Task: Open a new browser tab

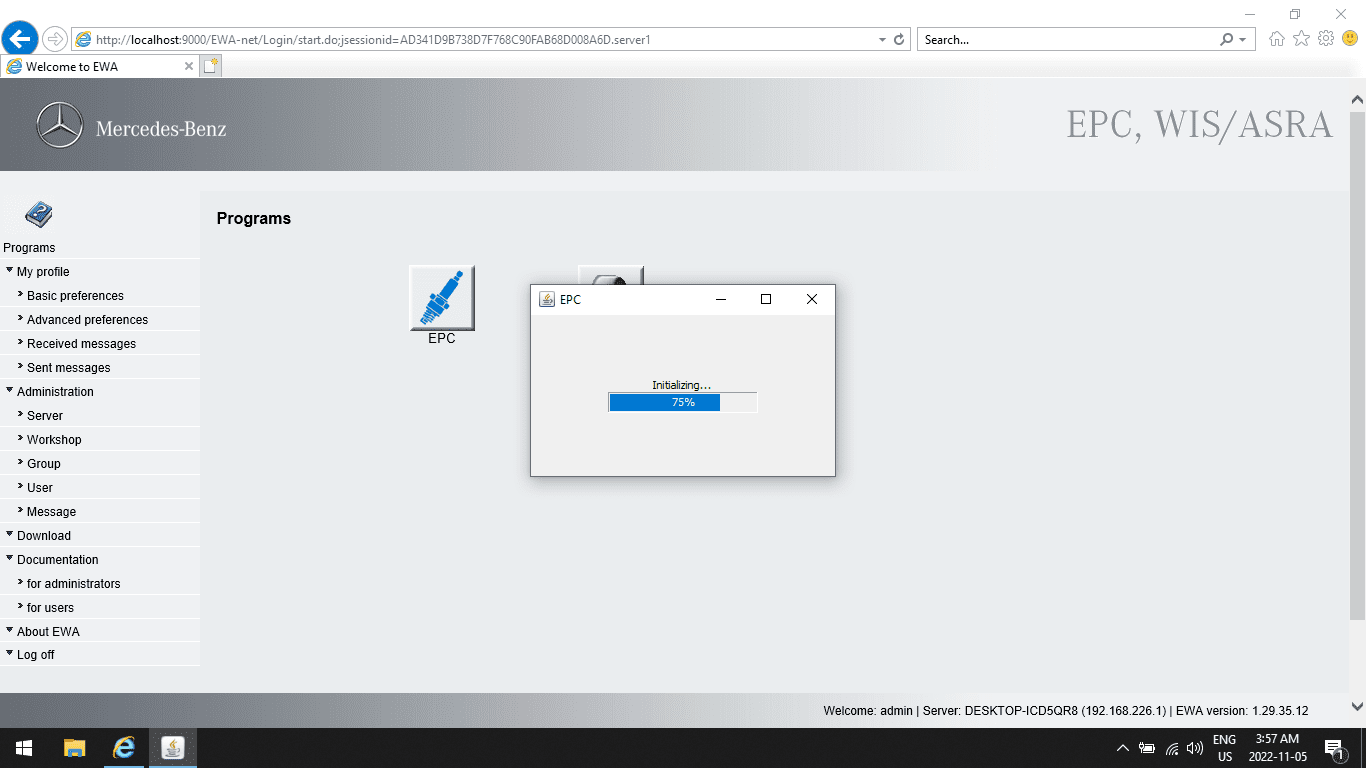Action: pos(210,66)
